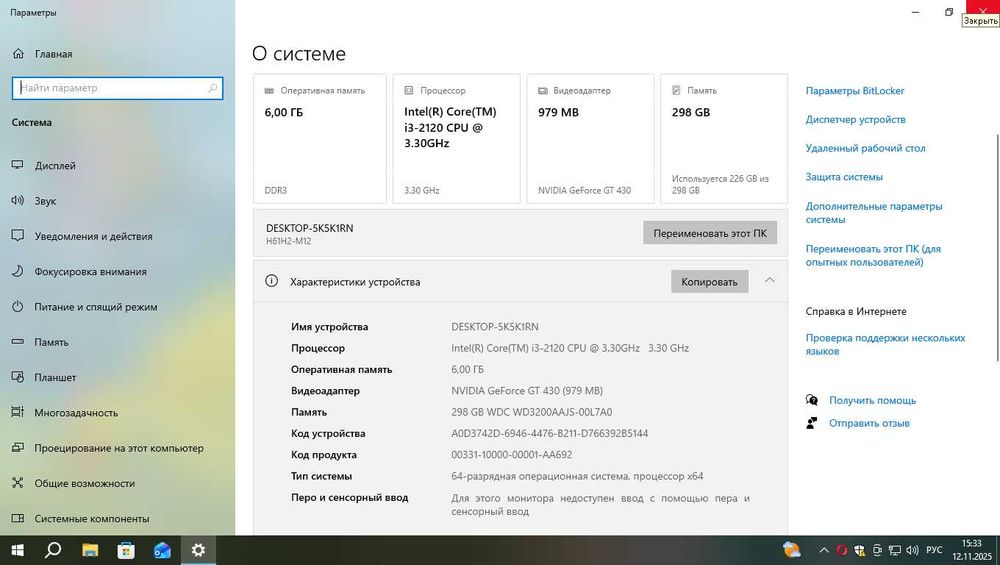Collapse Характеристики устройства section chevron

click(x=770, y=281)
